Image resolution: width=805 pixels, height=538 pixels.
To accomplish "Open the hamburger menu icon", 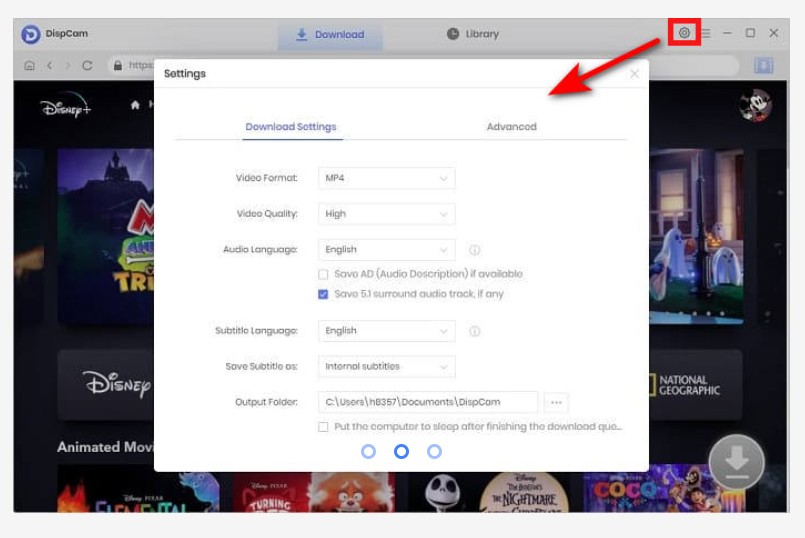I will (706, 33).
